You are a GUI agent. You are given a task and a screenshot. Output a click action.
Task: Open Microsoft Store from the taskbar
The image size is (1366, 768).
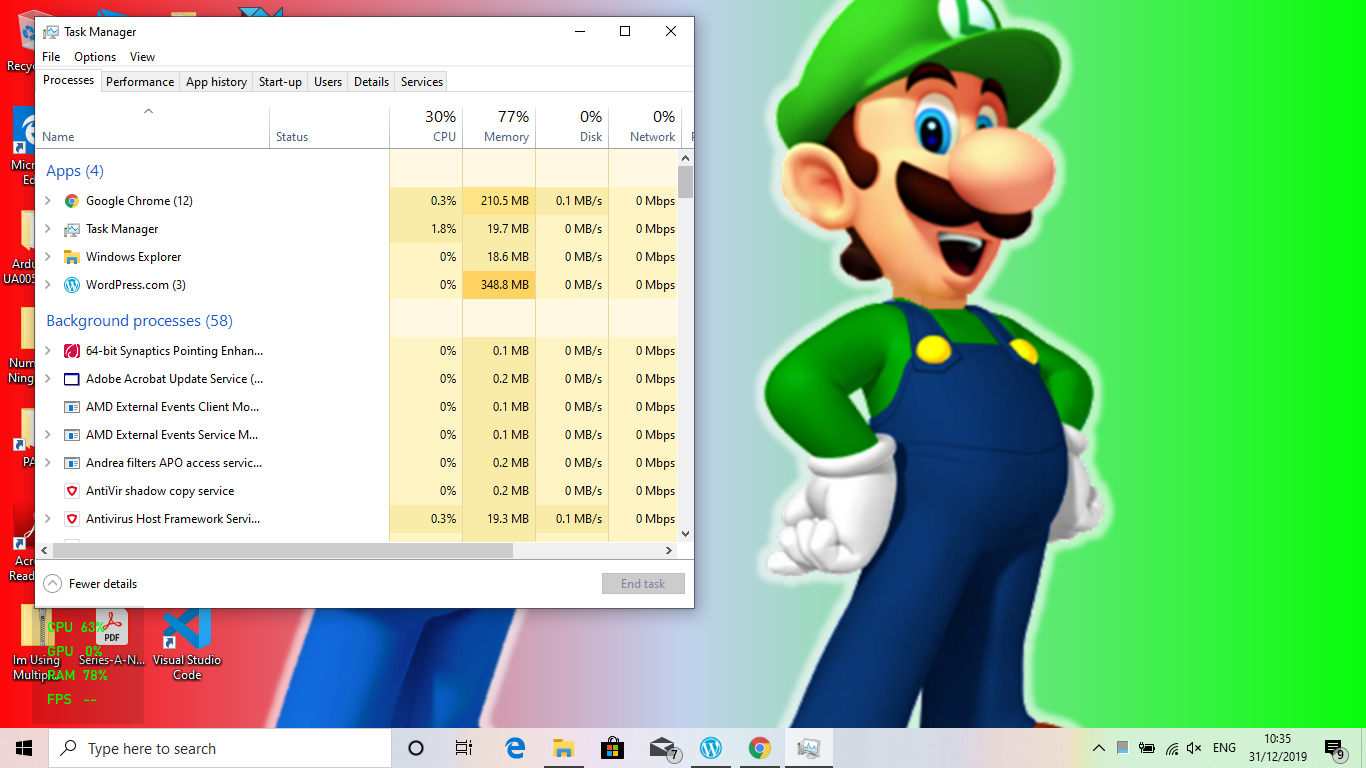(x=612, y=748)
